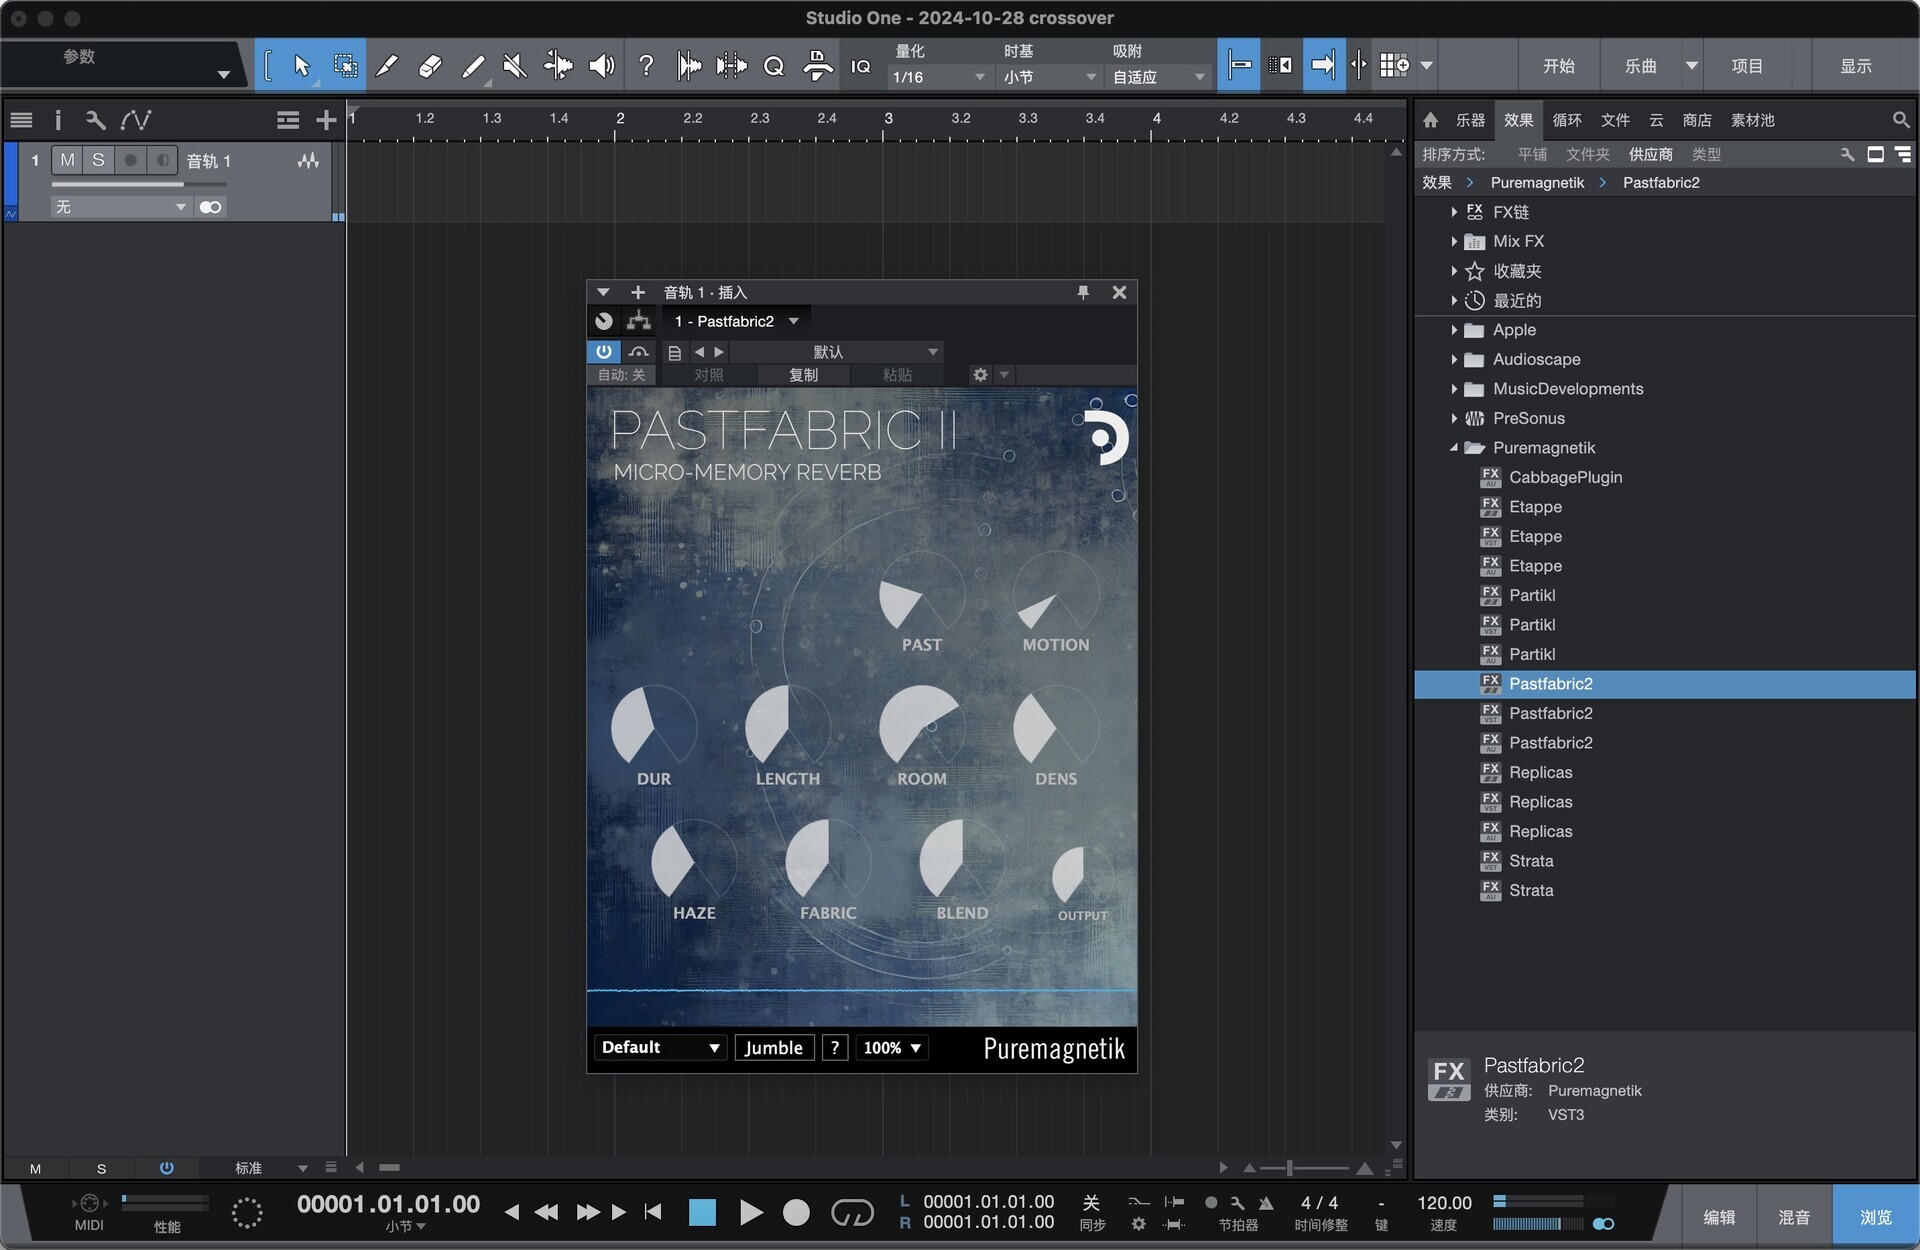Expand the FX chain folder
The height and width of the screenshot is (1250, 1920).
[1453, 212]
